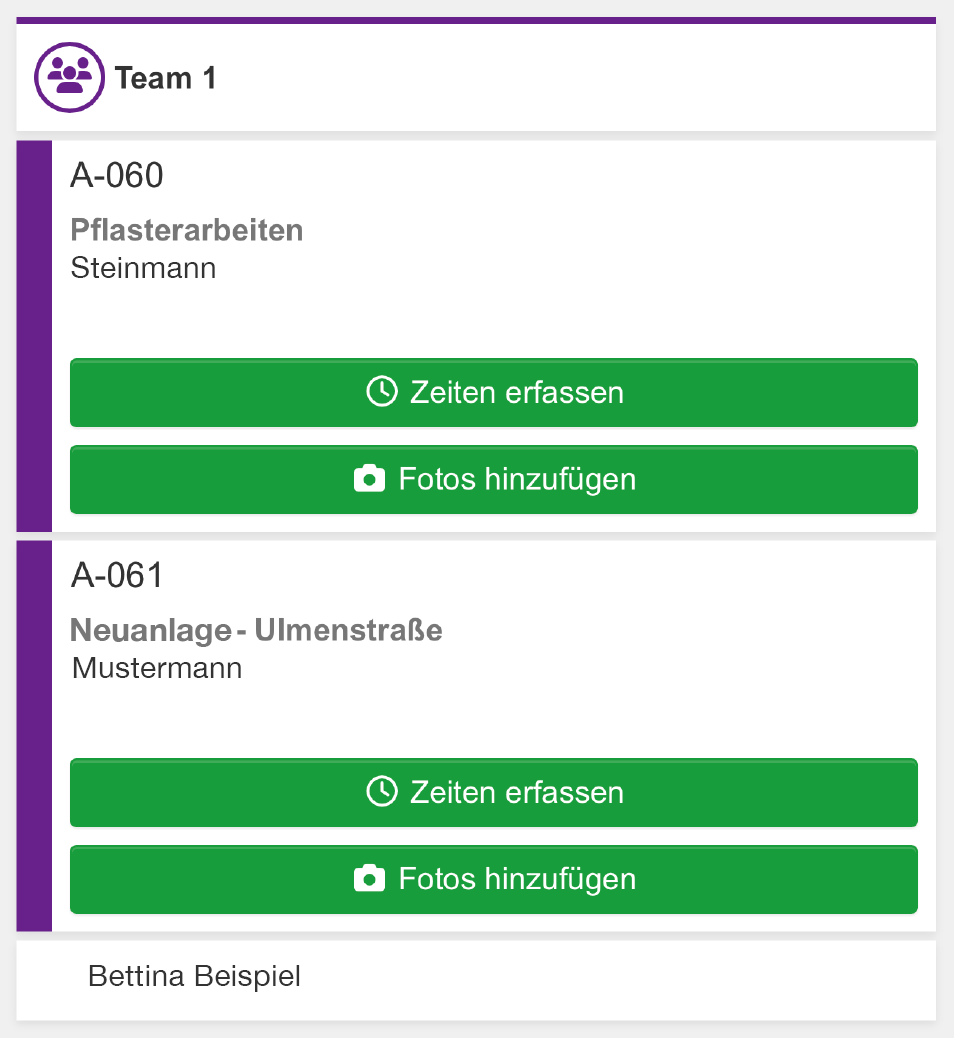Click the camera icon in A-061 card
954x1038 pixels.
(369, 878)
